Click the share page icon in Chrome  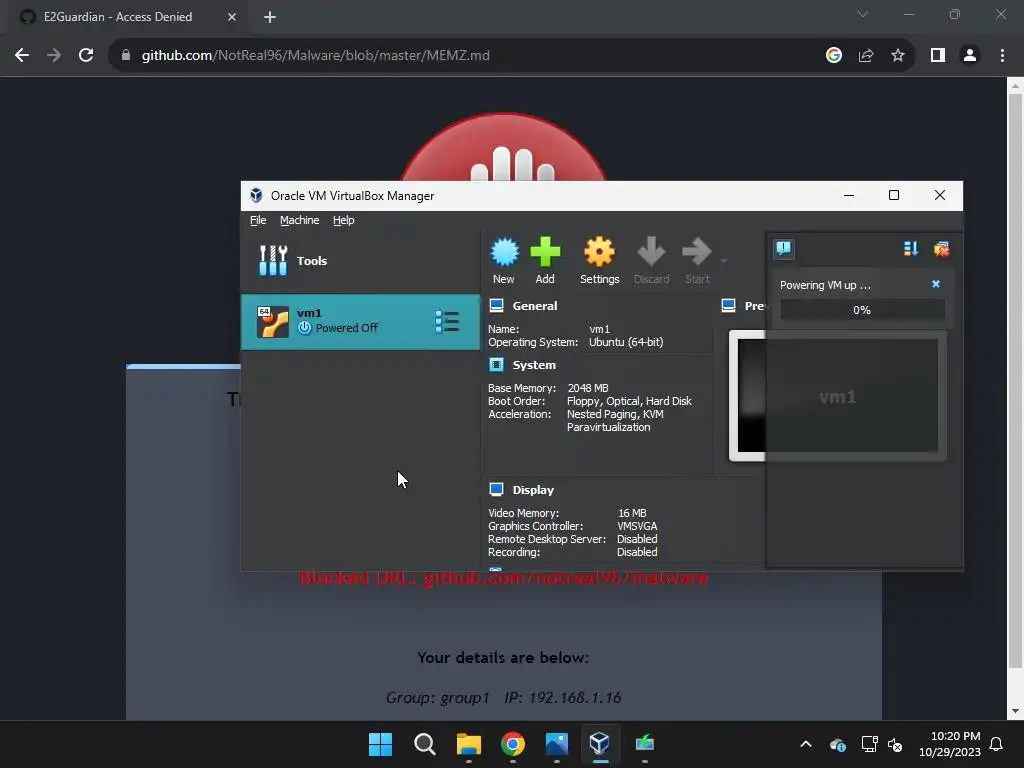coord(866,56)
